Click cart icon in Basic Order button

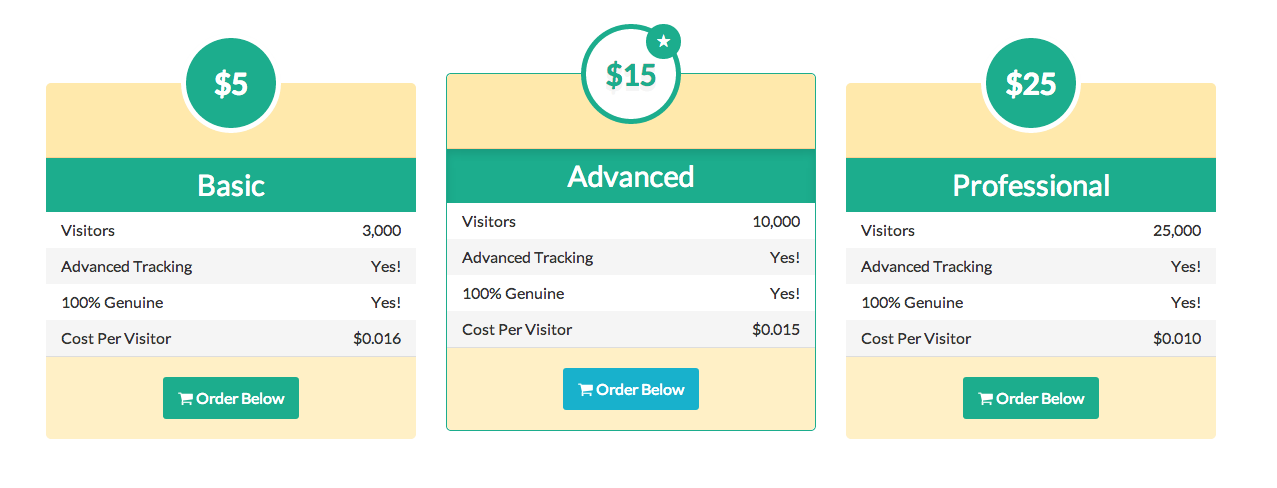[x=185, y=399]
